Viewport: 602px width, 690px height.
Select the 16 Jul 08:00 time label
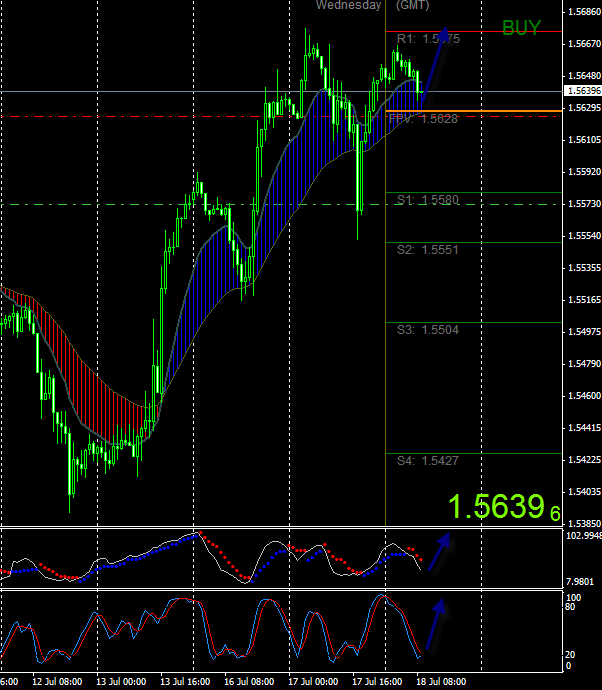(x=249, y=682)
